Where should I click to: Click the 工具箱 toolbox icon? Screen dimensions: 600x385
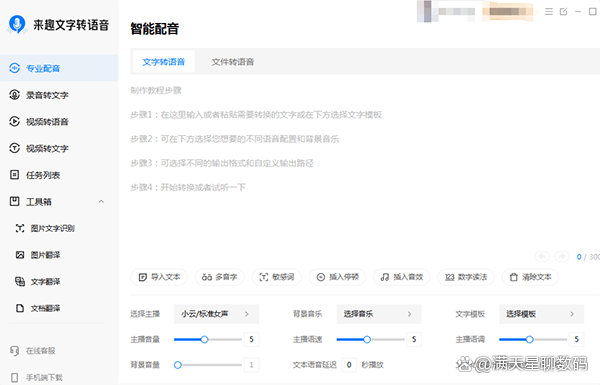tap(15, 201)
